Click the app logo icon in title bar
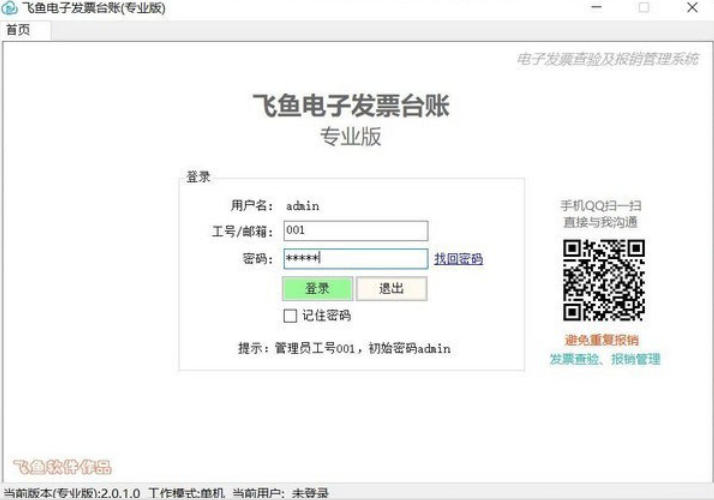Image resolution: width=714 pixels, height=500 pixels. 9,8
